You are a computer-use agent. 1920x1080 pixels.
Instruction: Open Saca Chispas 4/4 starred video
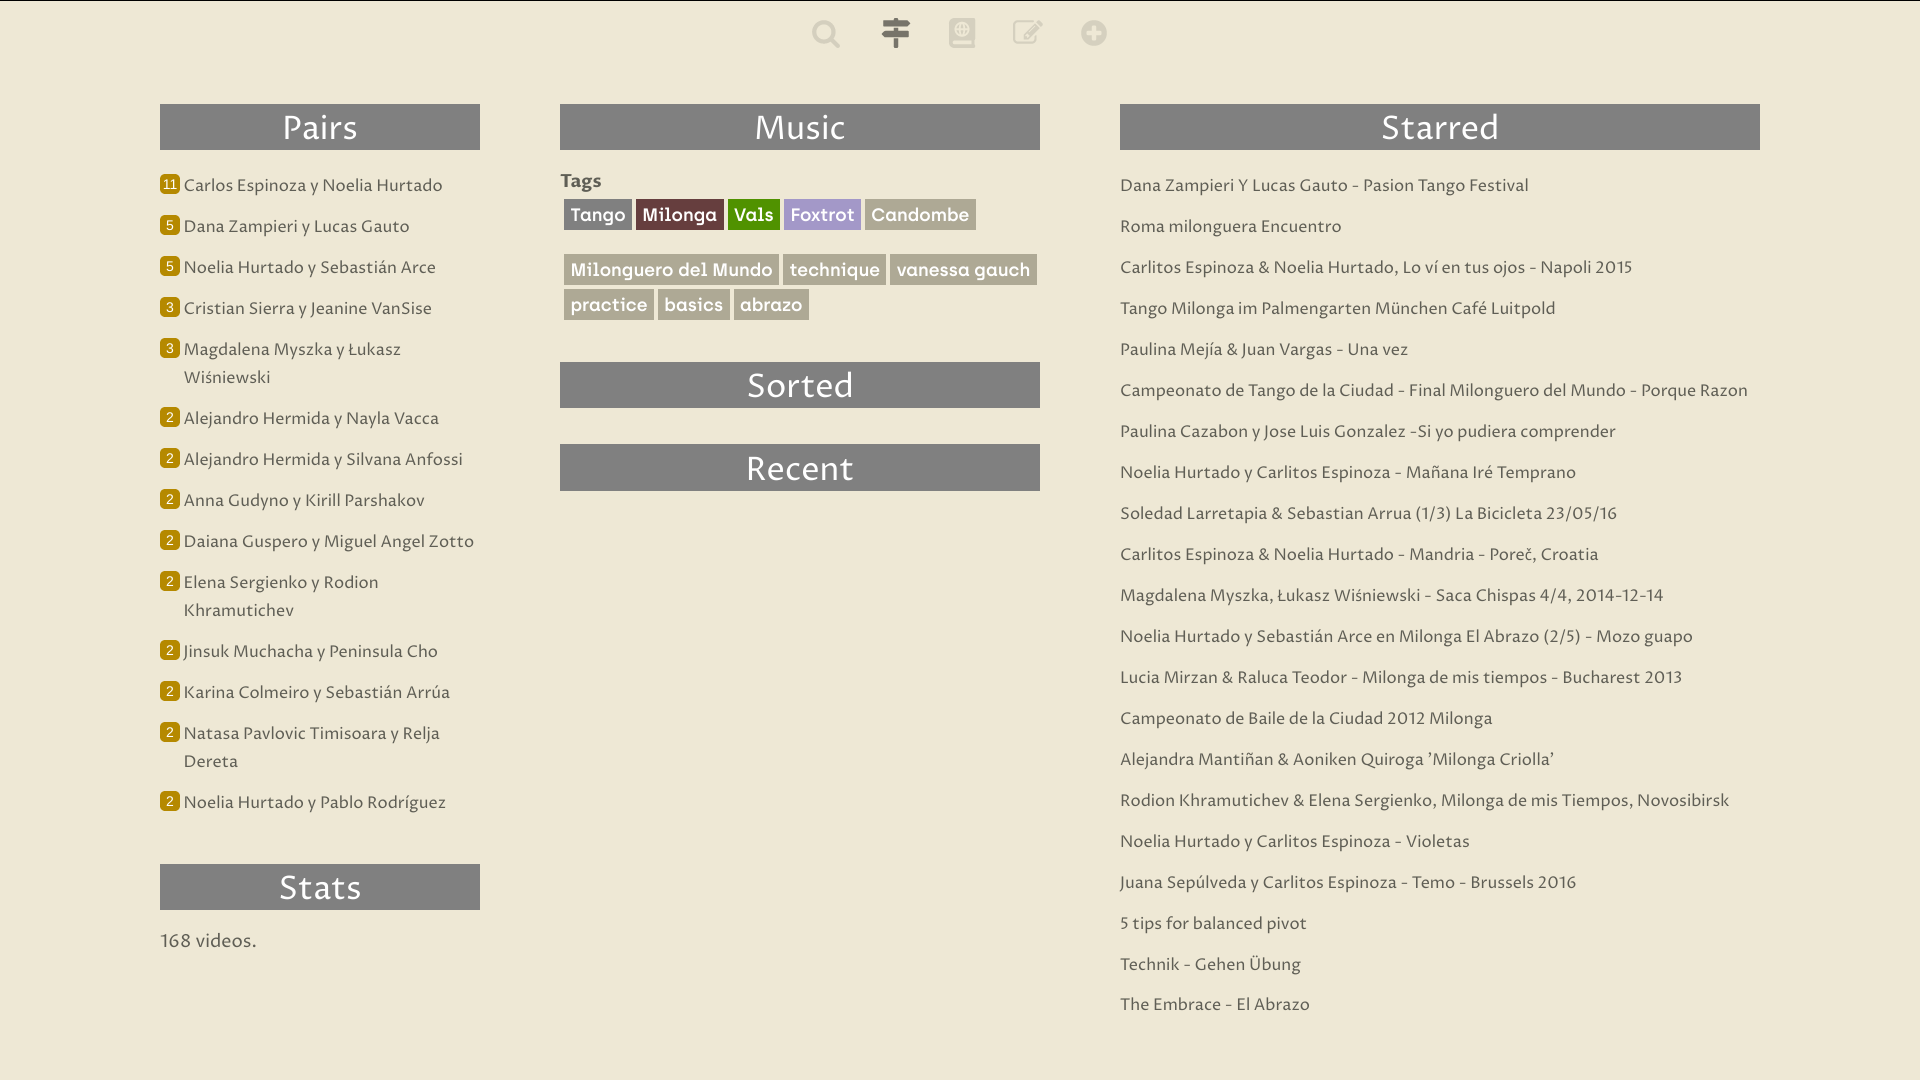pyautogui.click(x=1392, y=596)
